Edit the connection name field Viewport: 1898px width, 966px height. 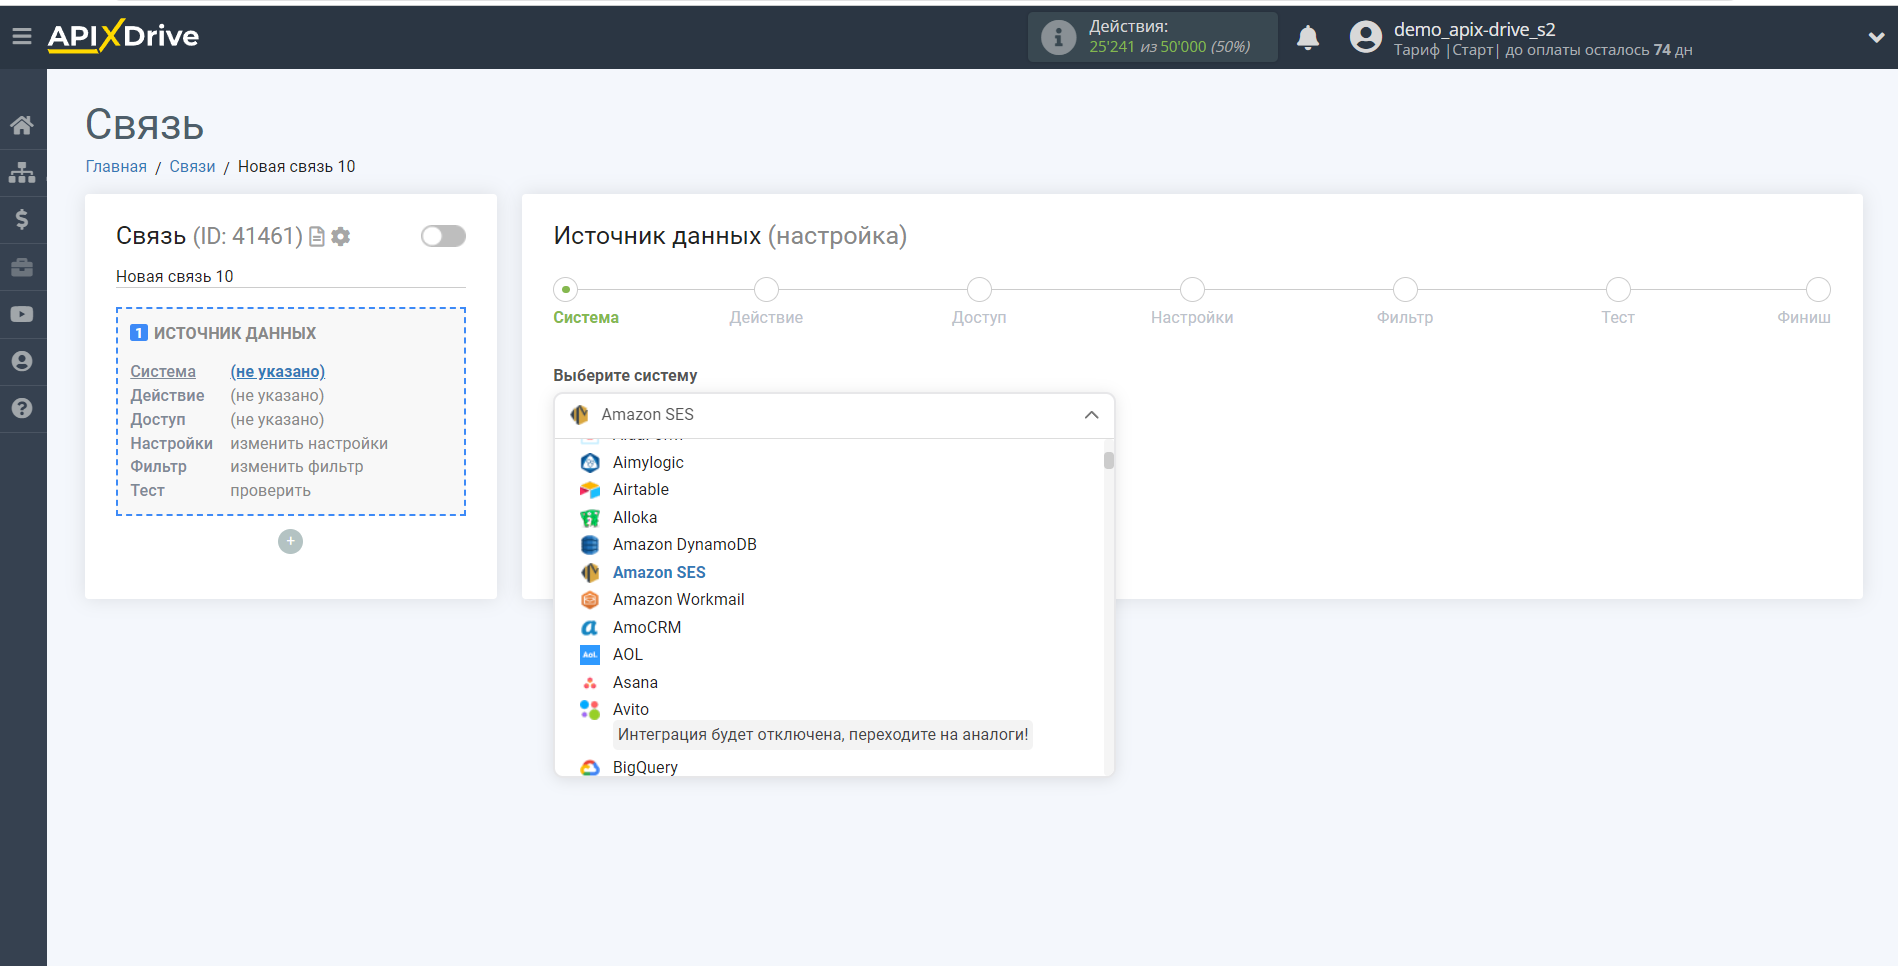click(x=290, y=277)
